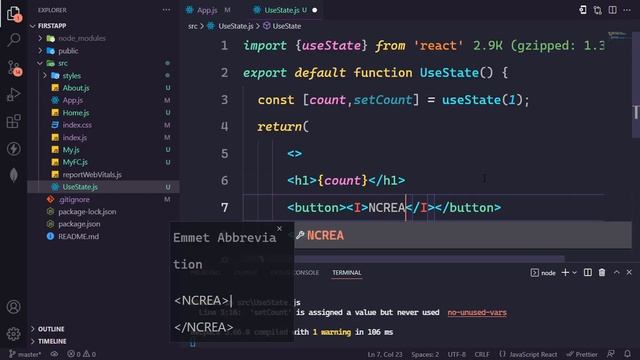Screen dimensions: 640x360
Task: Click the Open Changes icon in editor toolbar
Action: [583, 10]
